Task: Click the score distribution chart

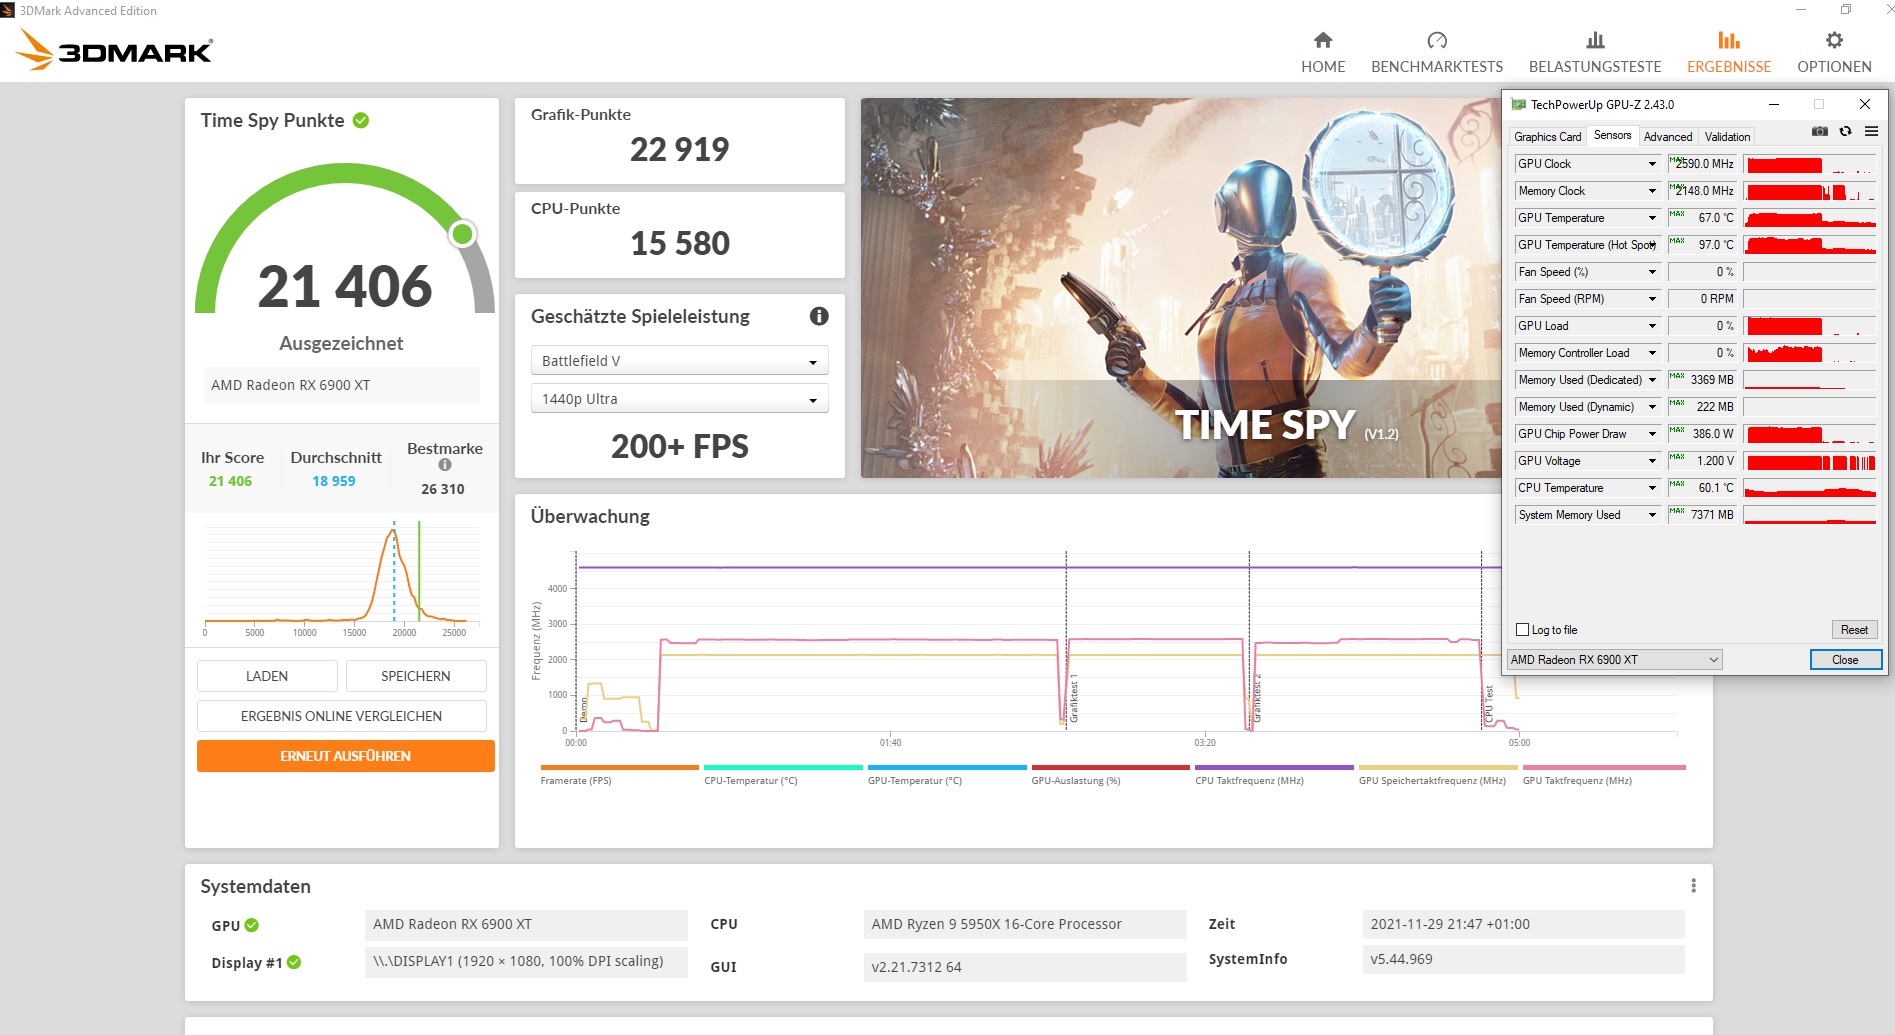Action: point(341,577)
